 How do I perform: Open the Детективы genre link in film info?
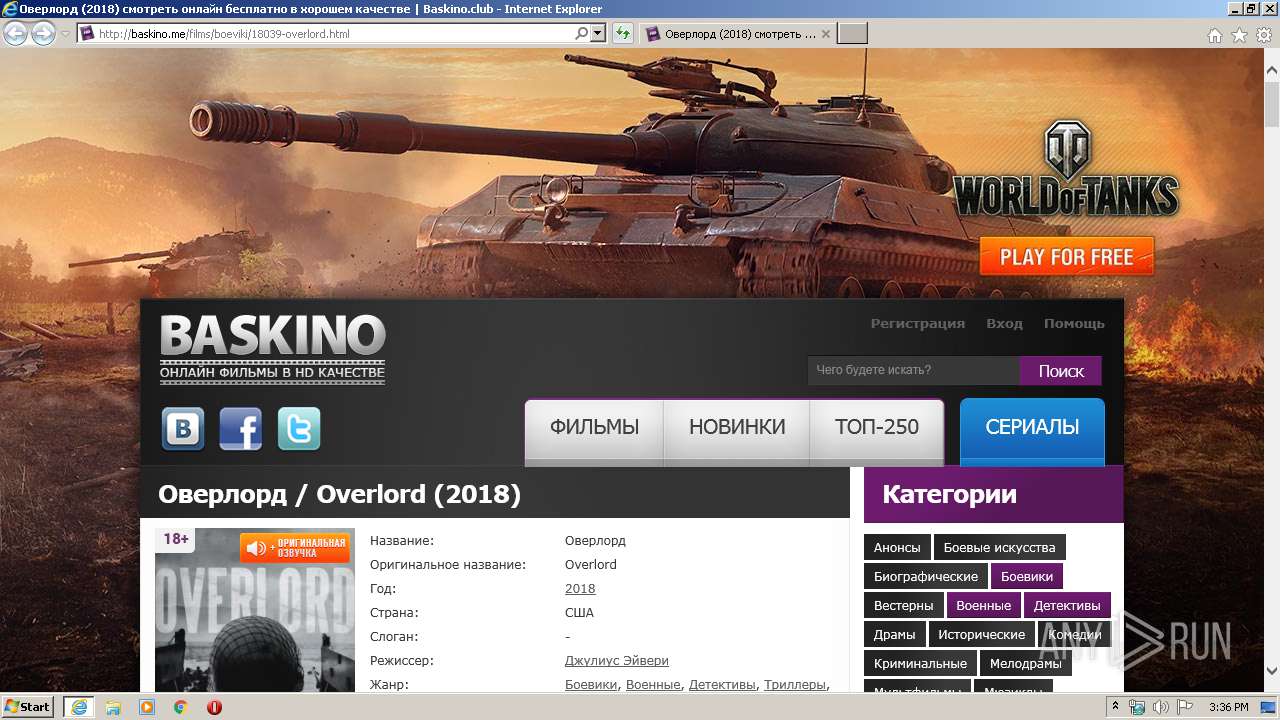722,685
